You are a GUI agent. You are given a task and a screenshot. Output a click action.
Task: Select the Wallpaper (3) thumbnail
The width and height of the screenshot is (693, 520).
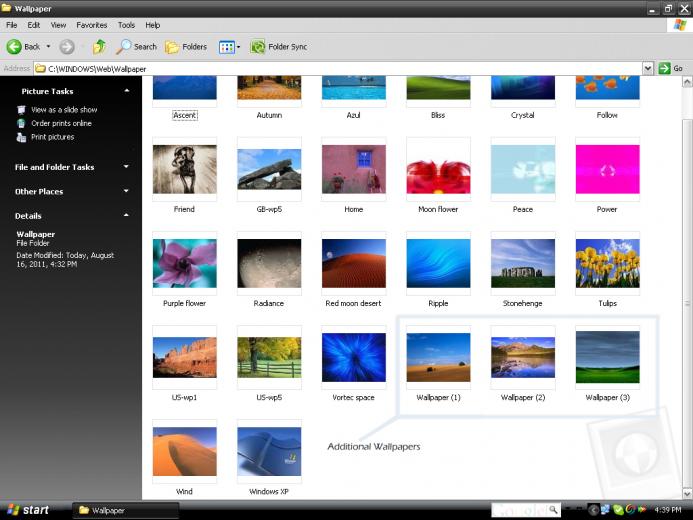tap(607, 357)
